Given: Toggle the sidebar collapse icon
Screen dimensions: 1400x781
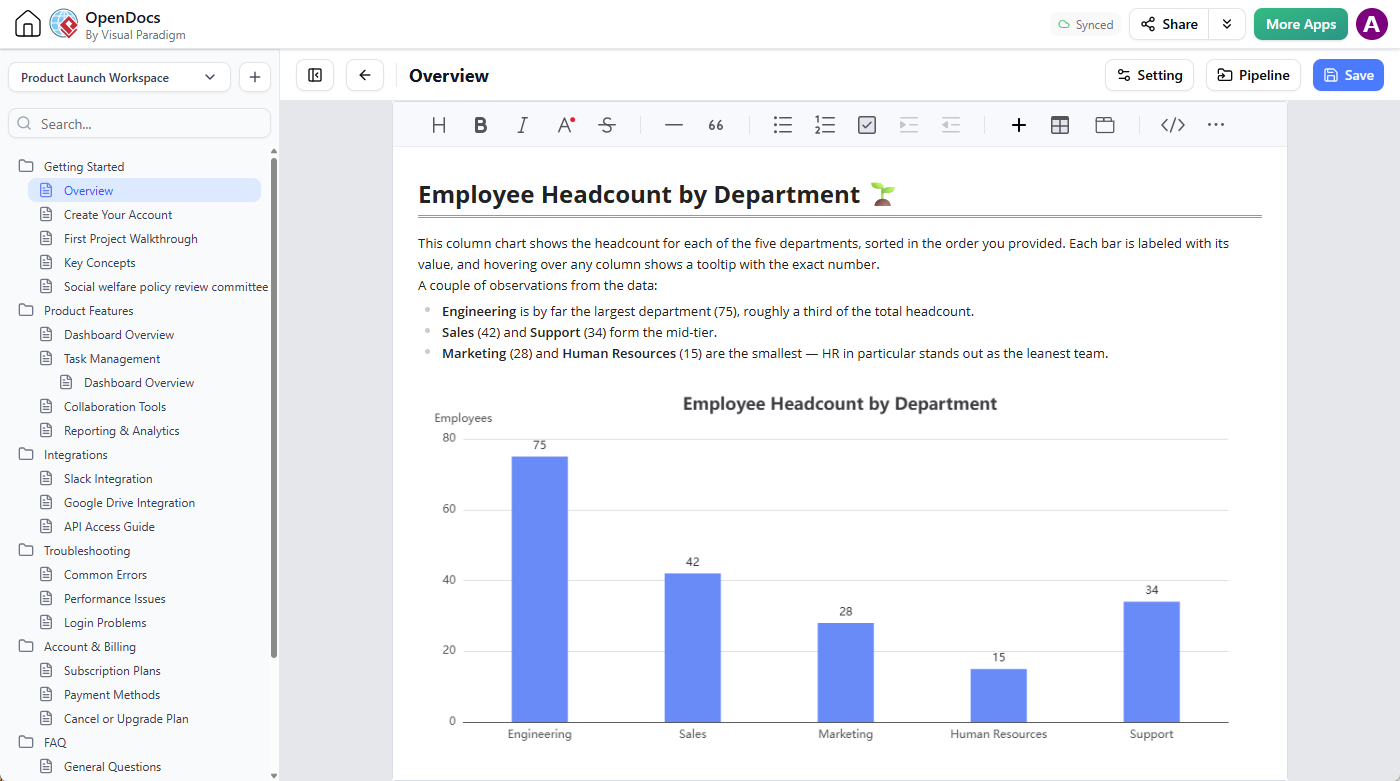Looking at the screenshot, I should click(315, 75).
